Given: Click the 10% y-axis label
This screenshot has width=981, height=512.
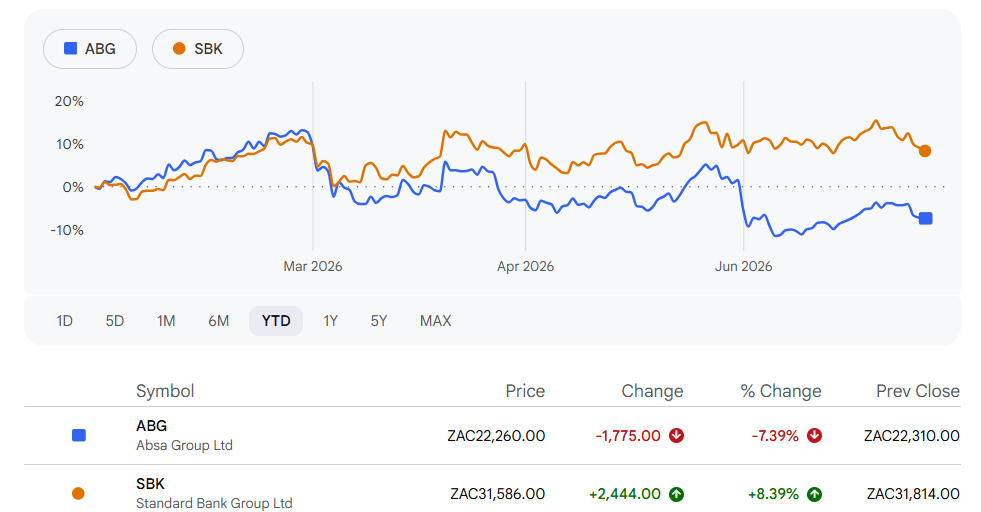Looking at the screenshot, I should (x=69, y=145).
